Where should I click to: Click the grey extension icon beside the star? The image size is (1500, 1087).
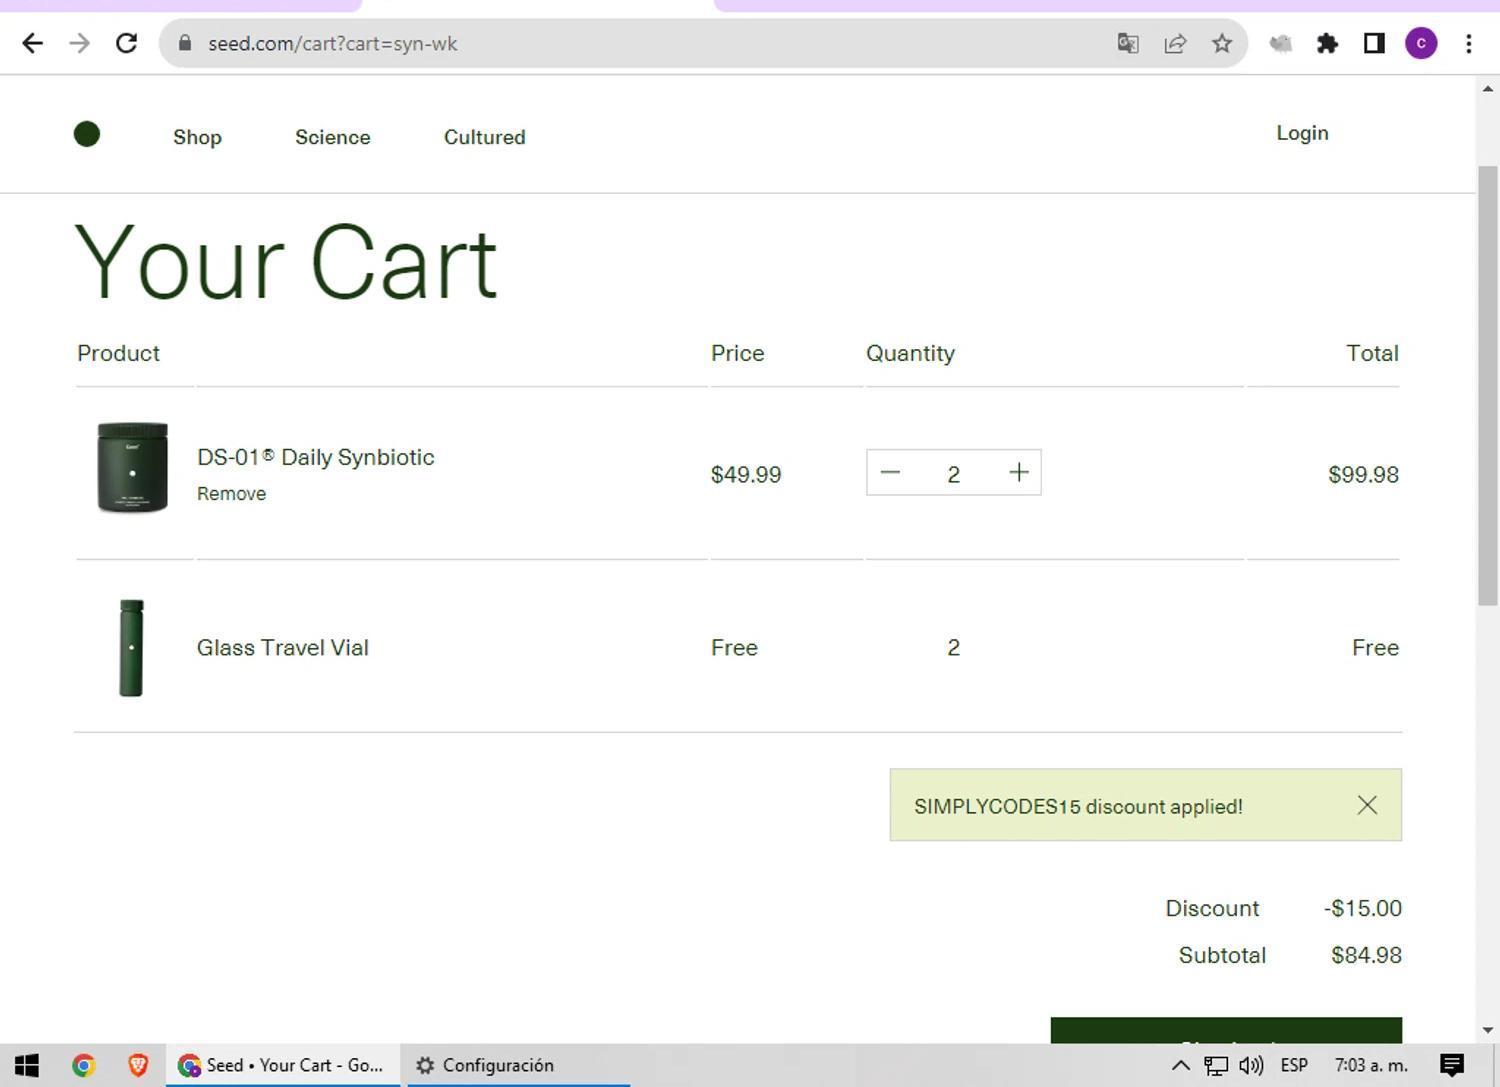point(1280,43)
